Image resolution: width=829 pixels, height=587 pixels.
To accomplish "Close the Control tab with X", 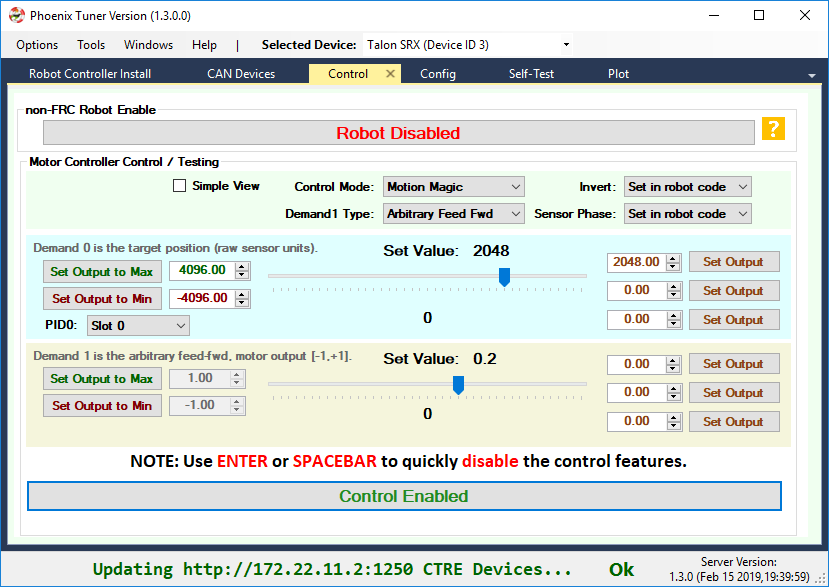I will click(390, 74).
